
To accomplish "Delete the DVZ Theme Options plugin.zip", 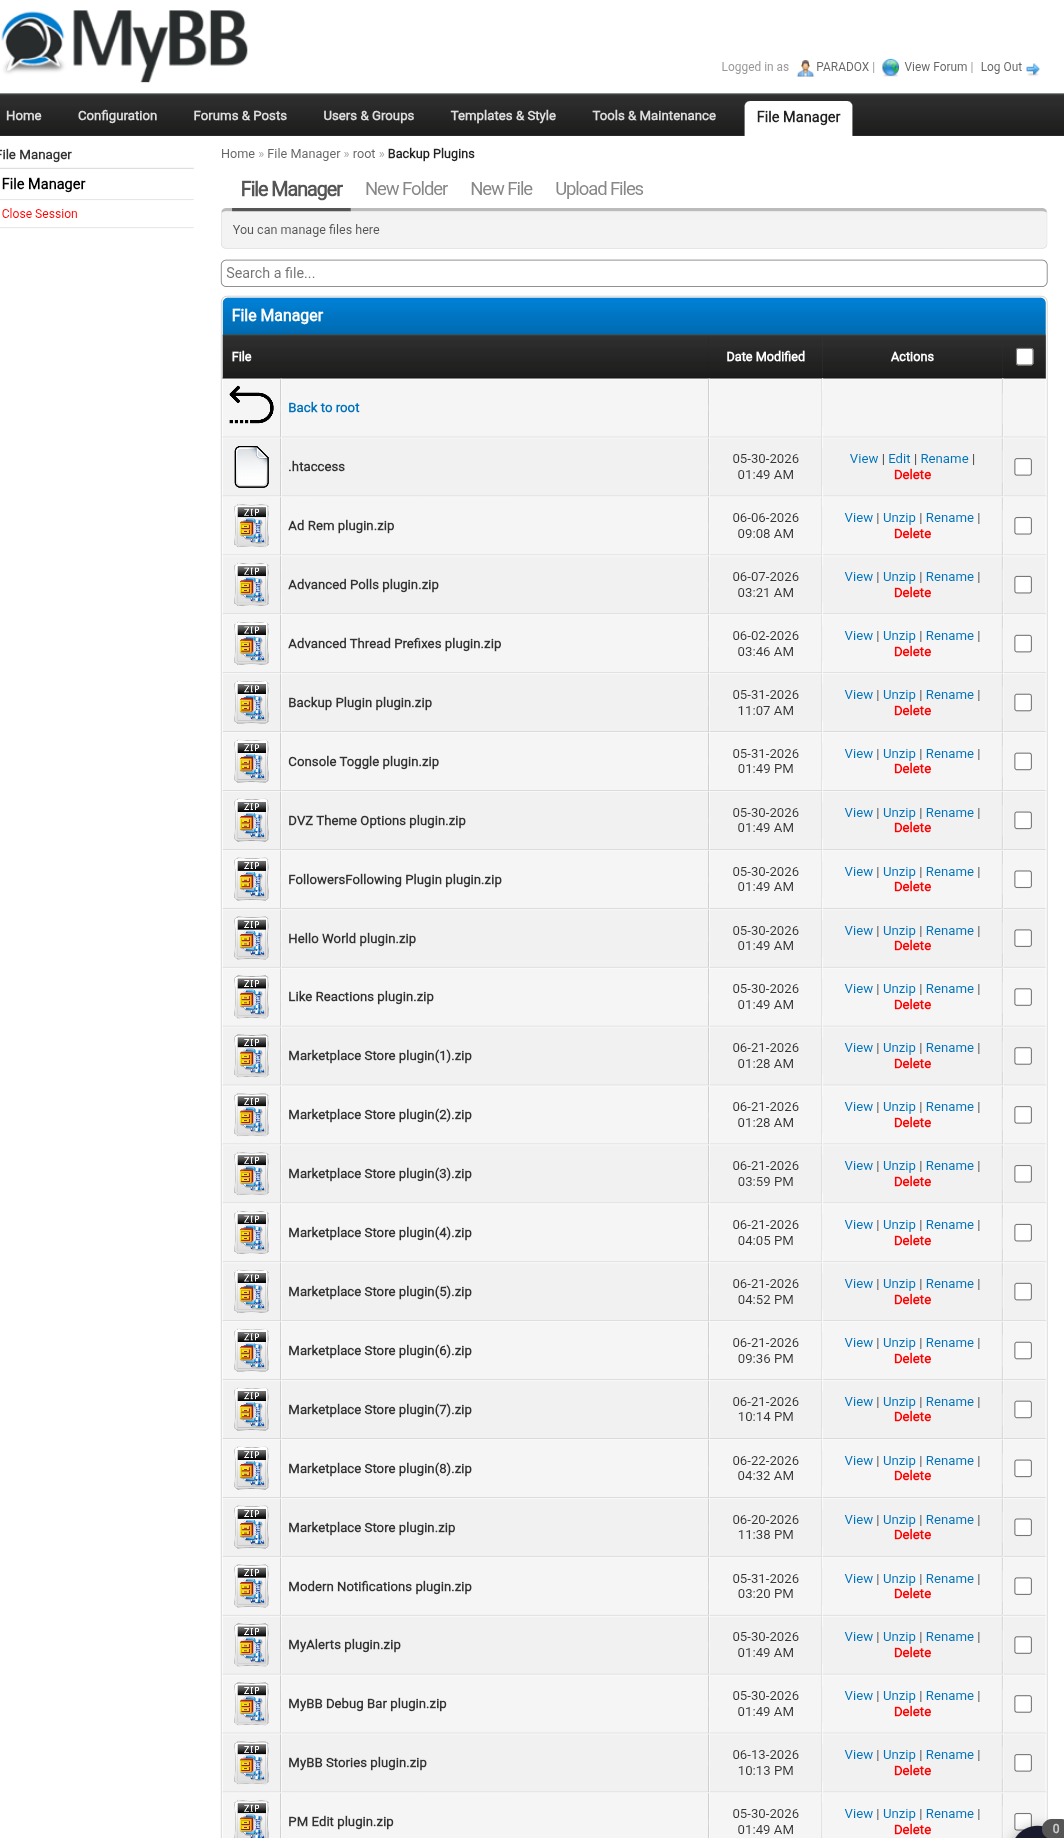I will tap(912, 828).
